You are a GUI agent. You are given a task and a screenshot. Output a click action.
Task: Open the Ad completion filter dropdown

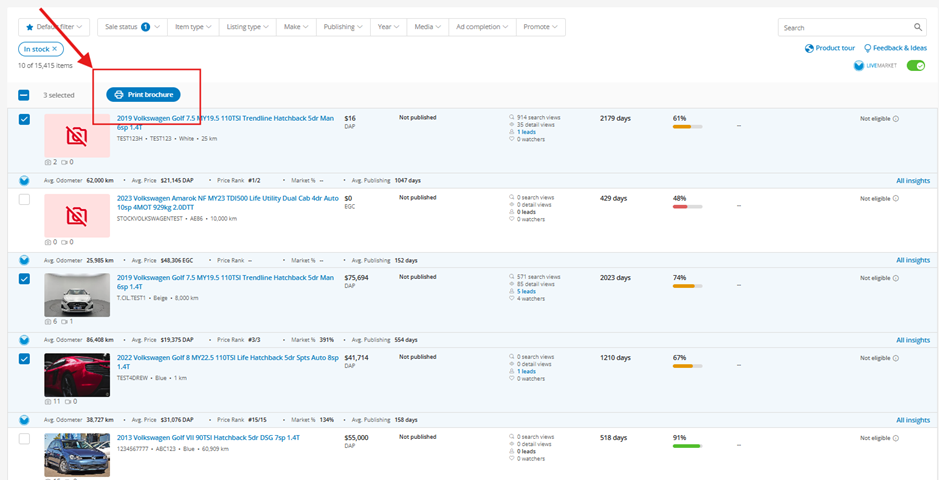(x=481, y=27)
